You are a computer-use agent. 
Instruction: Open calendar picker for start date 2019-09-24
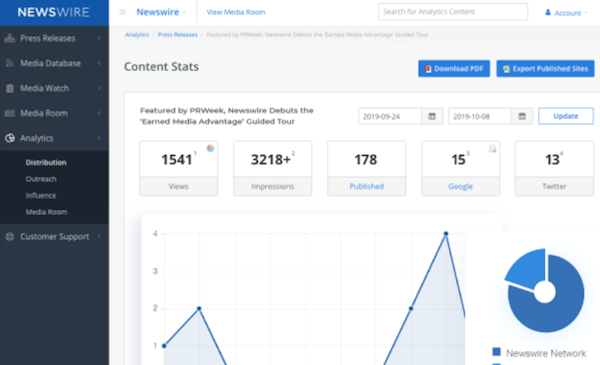click(432, 116)
